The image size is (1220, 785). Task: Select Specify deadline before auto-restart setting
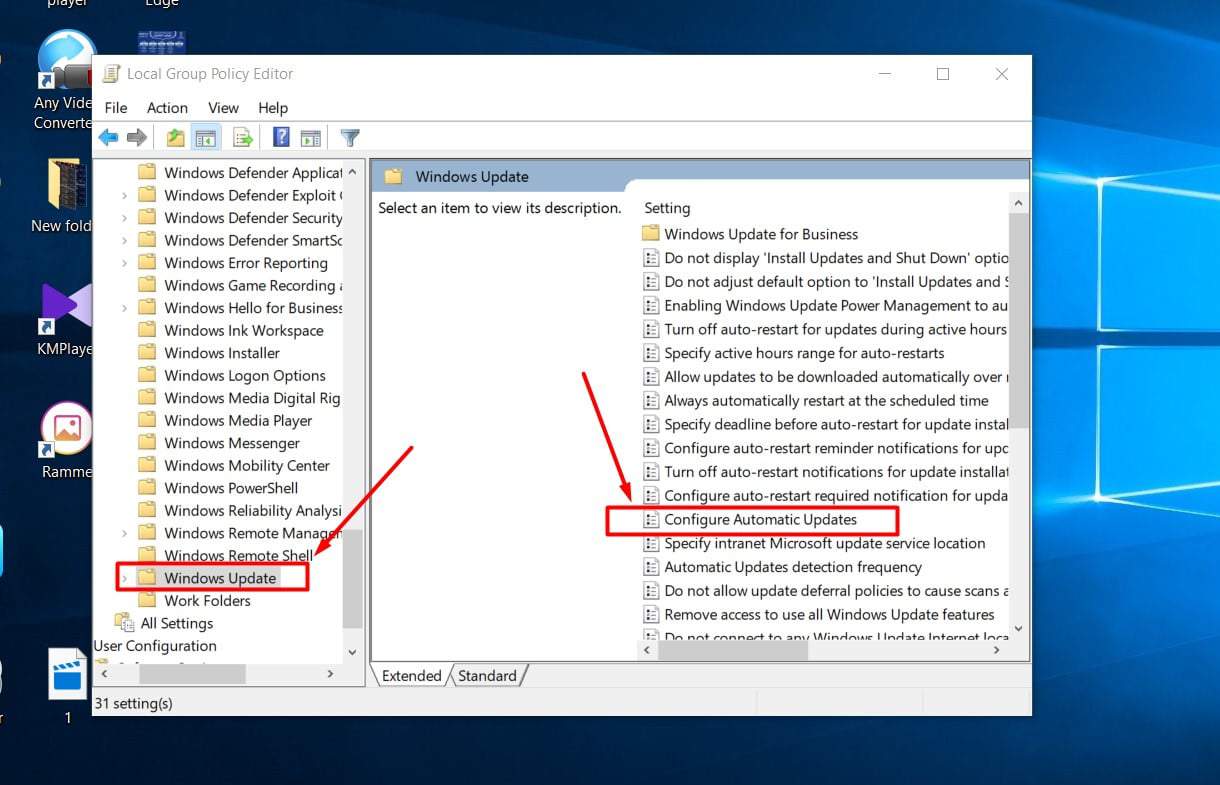click(x=835, y=424)
